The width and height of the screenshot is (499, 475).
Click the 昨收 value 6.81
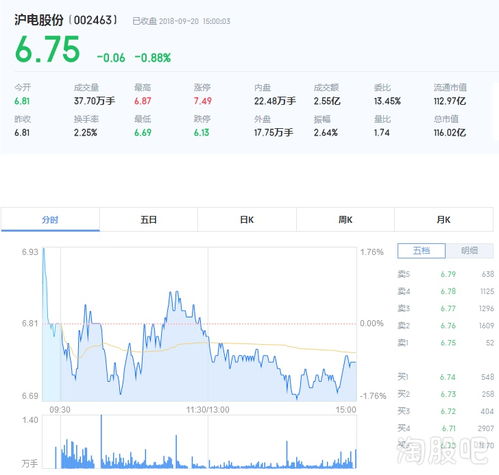click(22, 133)
